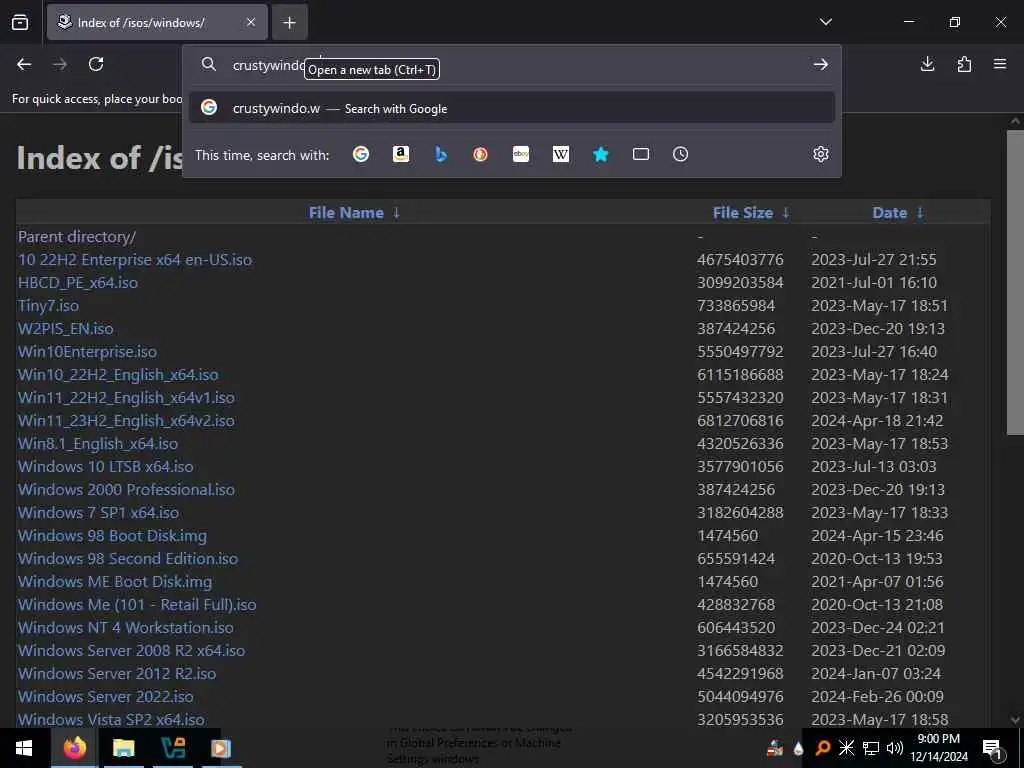Open Windows Server 2012 R2.iso link
Image resolution: width=1024 pixels, height=768 pixels.
point(117,673)
